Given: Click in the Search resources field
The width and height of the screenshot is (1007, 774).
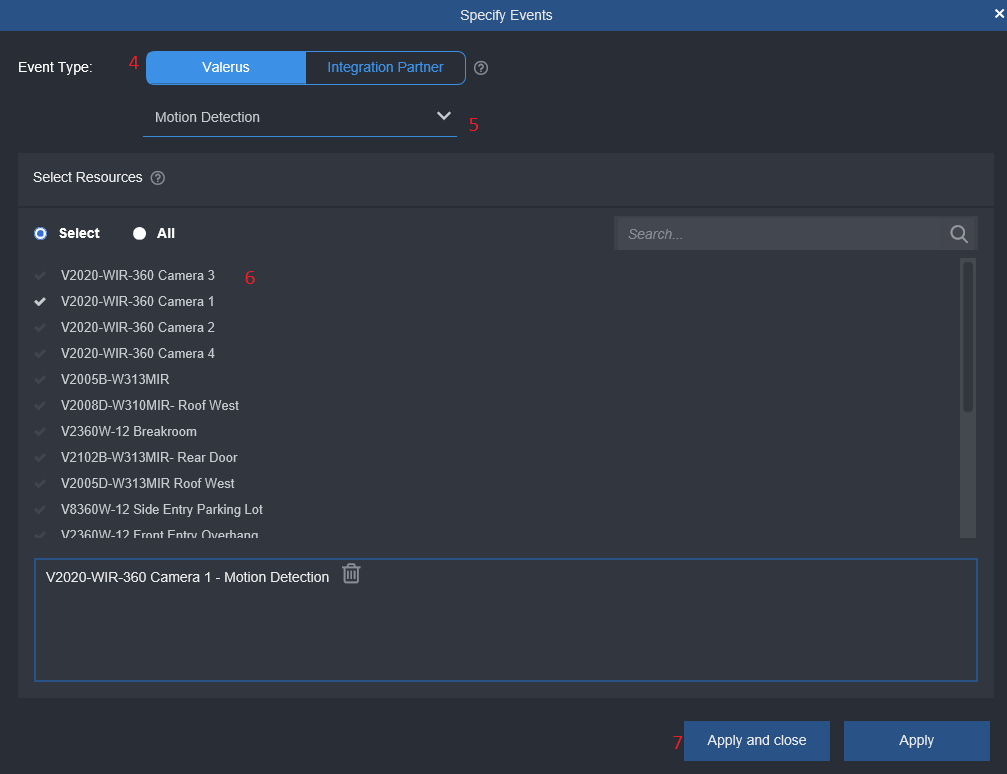Looking at the screenshot, I should coord(780,234).
